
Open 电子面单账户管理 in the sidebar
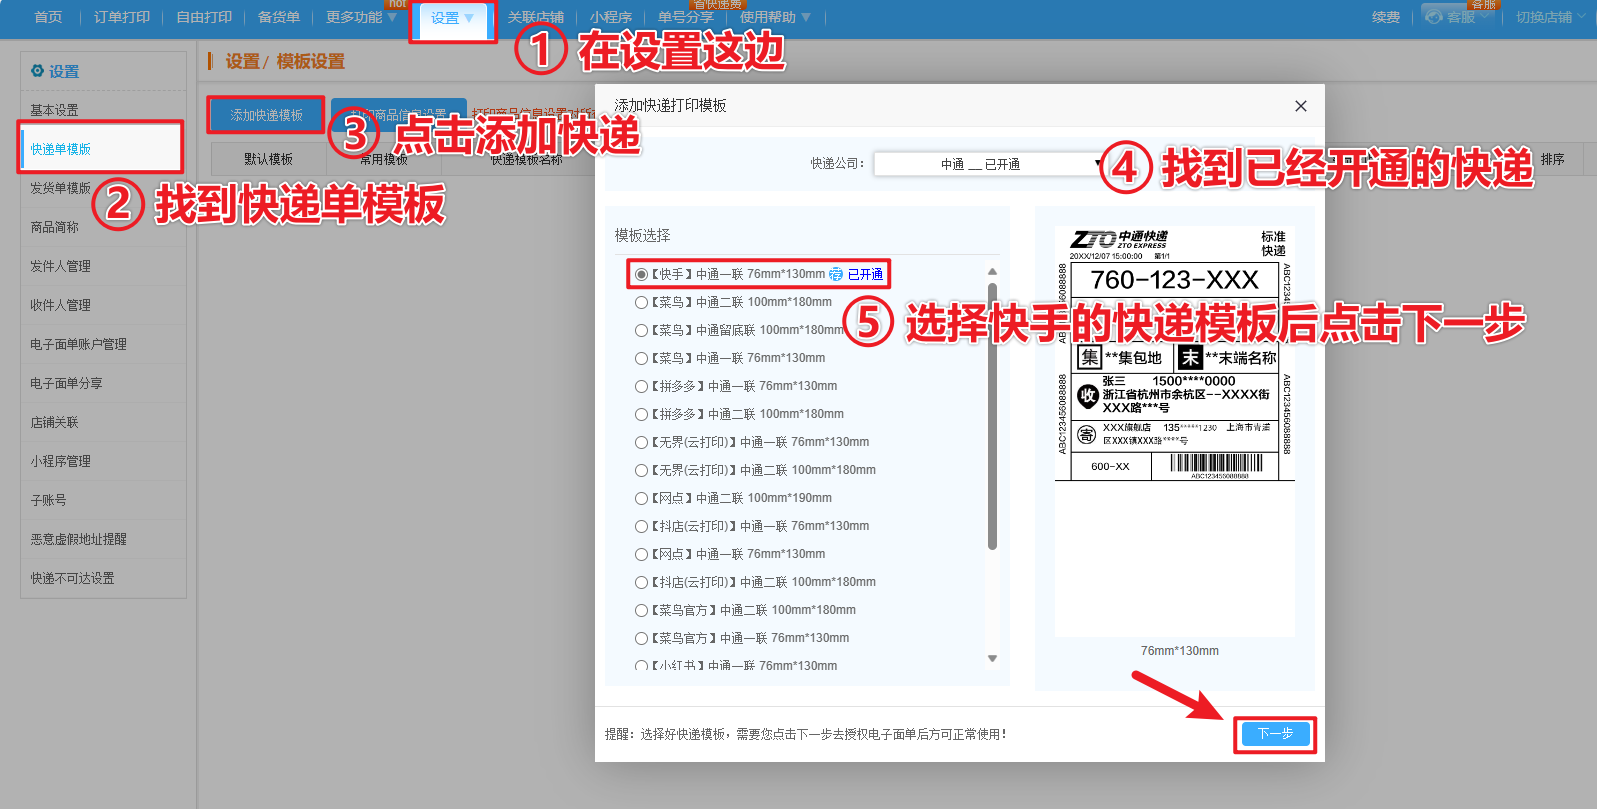pyautogui.click(x=78, y=344)
